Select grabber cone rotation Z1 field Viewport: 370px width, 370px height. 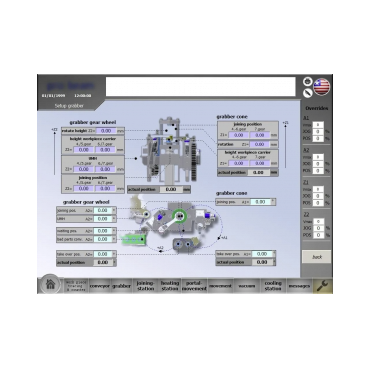pyautogui.click(x=259, y=145)
